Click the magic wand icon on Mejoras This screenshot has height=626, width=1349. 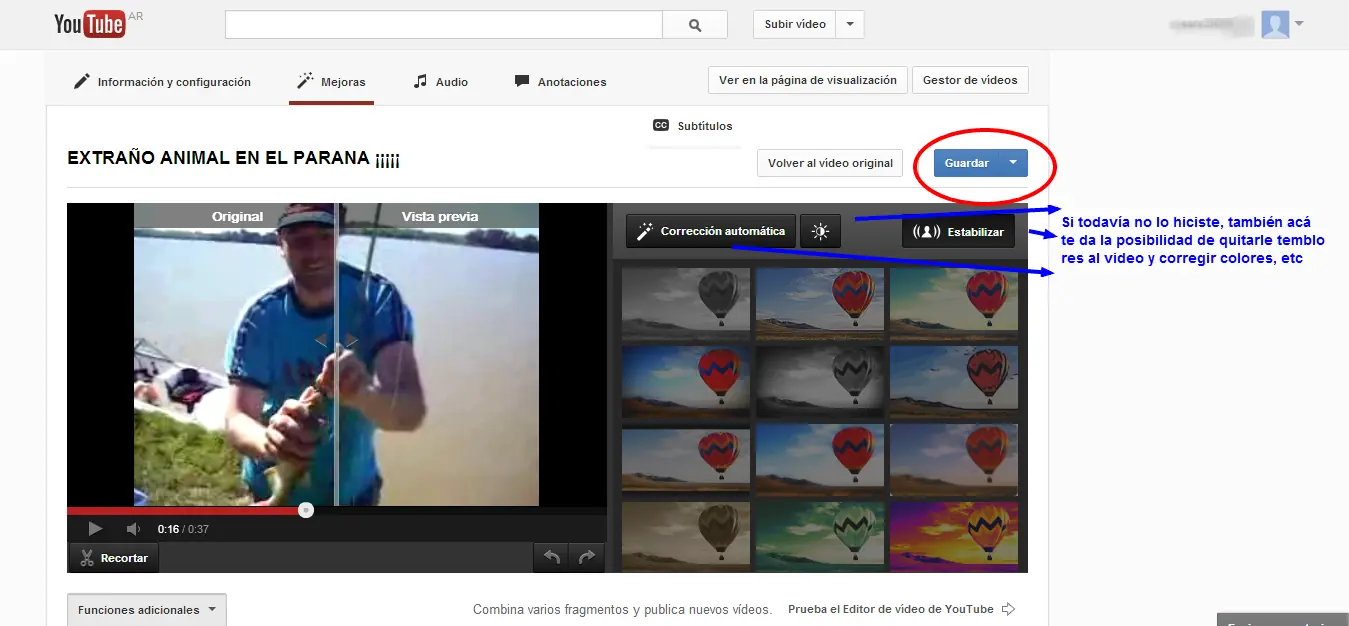pos(305,81)
